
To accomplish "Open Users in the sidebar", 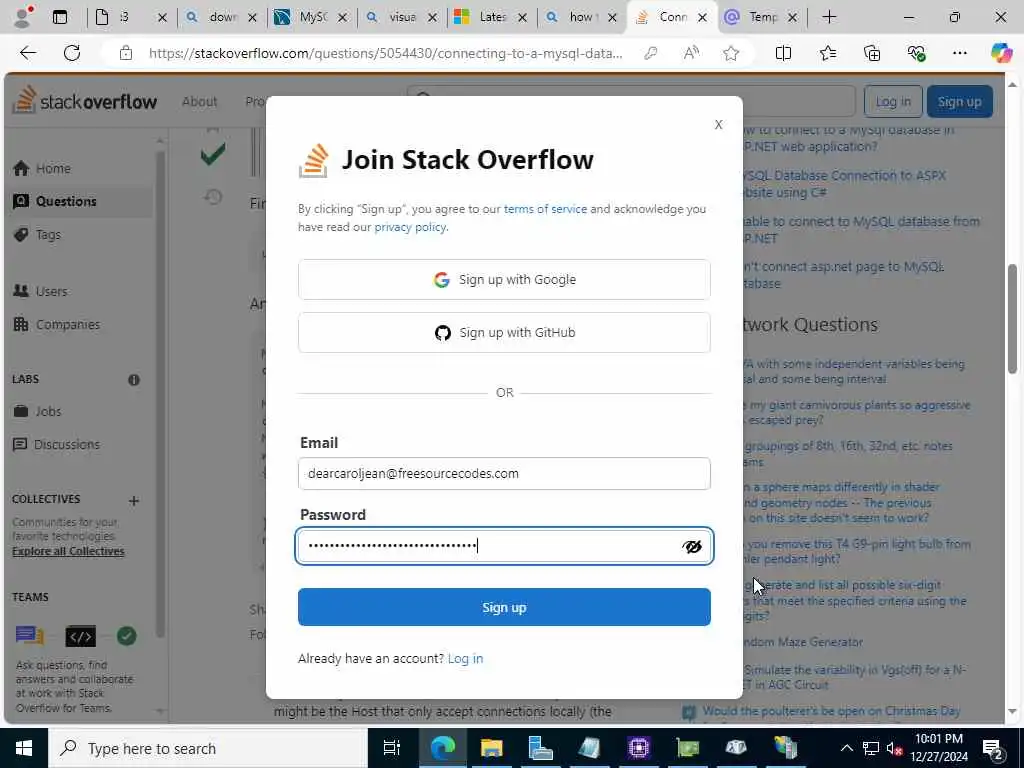I will (x=52, y=291).
